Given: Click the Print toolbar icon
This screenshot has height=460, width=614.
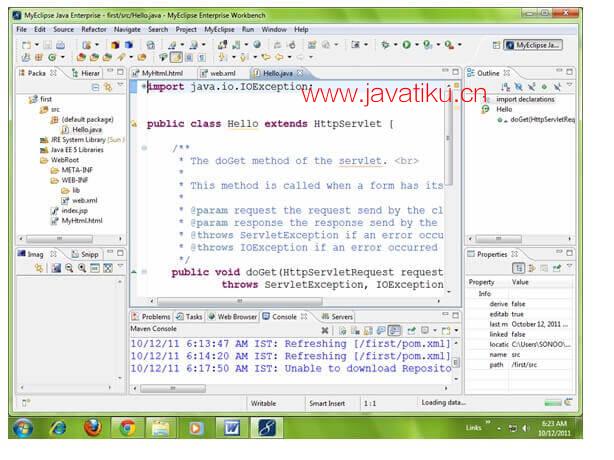Looking at the screenshot, I should pos(60,45).
